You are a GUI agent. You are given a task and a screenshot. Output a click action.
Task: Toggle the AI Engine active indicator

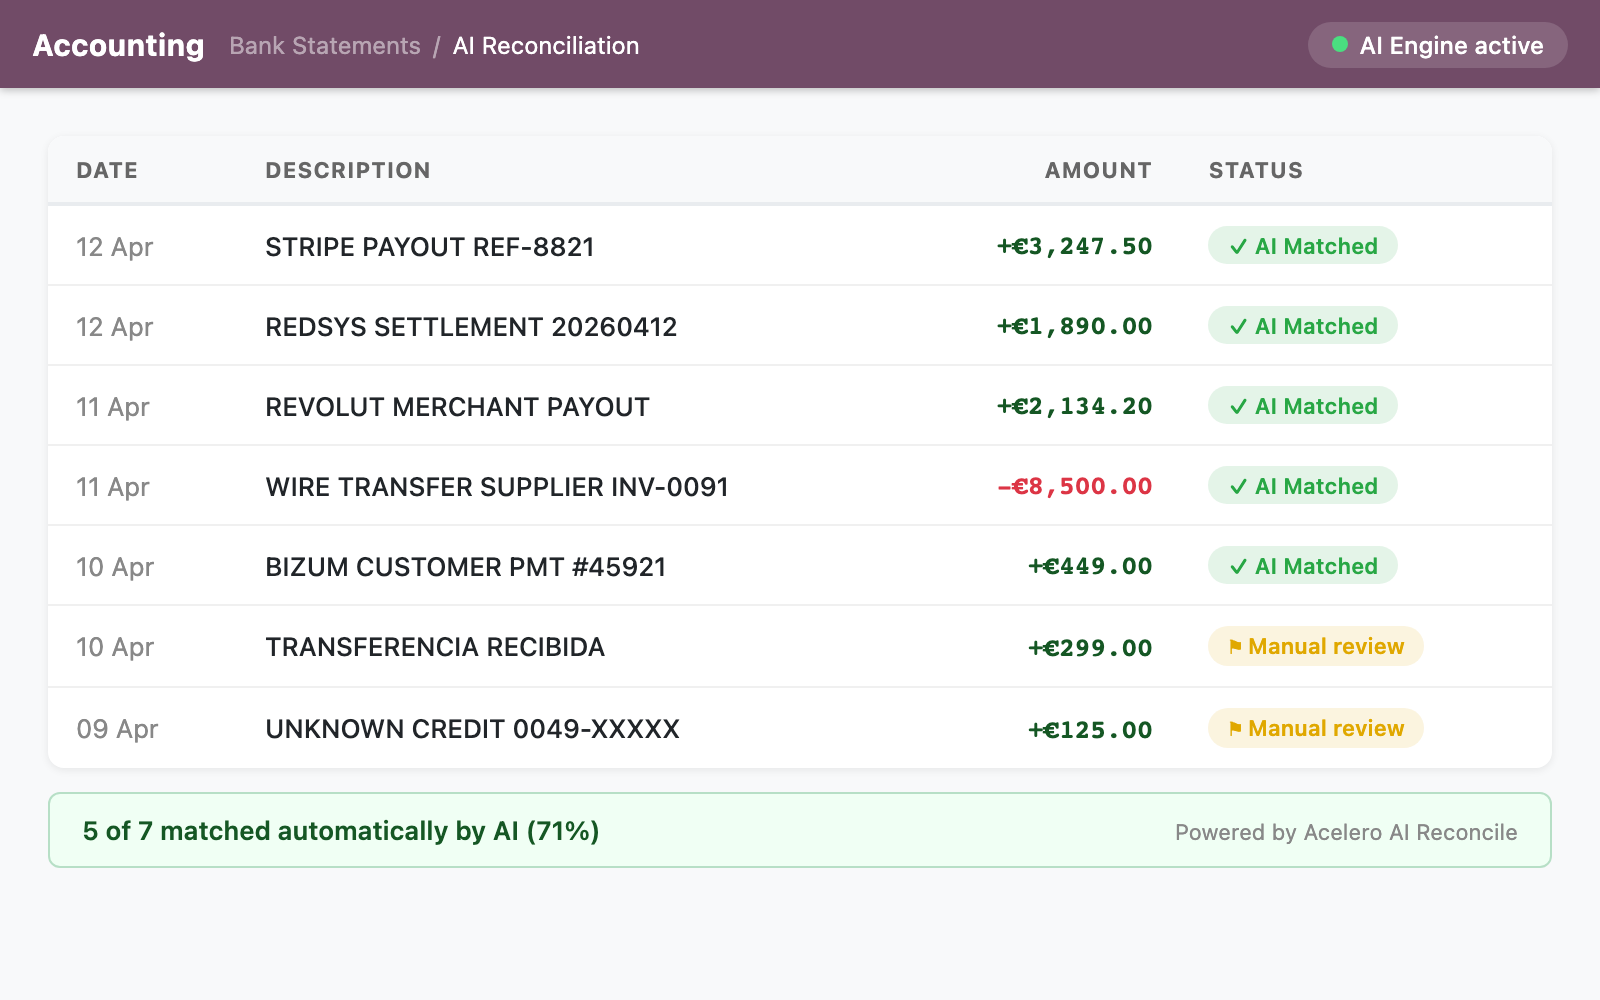1438,45
